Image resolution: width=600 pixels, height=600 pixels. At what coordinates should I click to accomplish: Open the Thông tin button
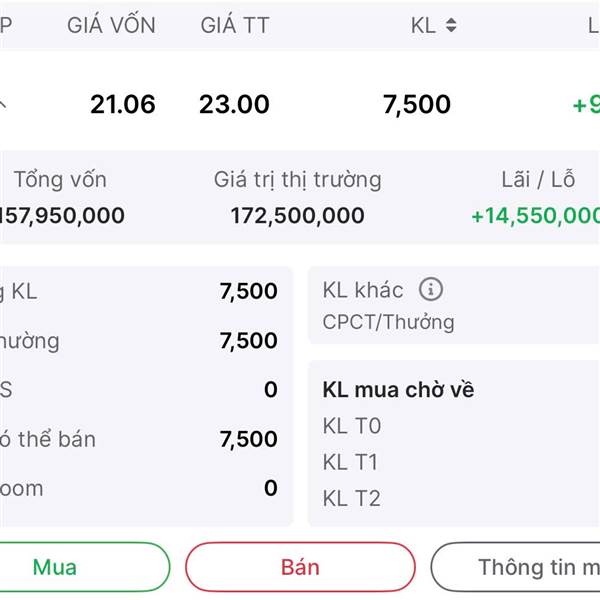pos(520,567)
